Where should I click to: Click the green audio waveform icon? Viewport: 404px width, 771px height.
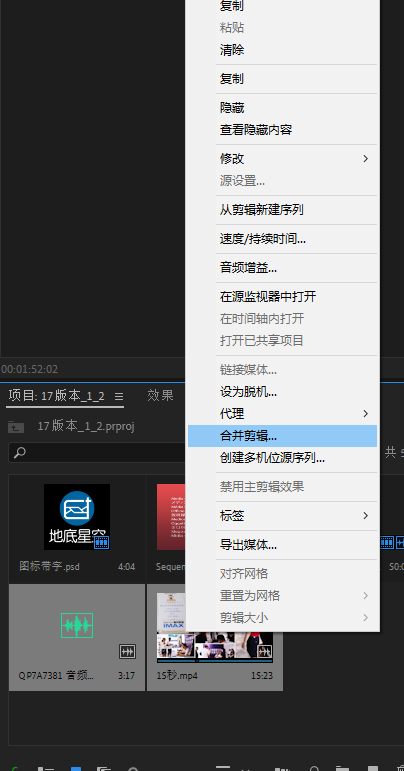pyautogui.click(x=77, y=625)
